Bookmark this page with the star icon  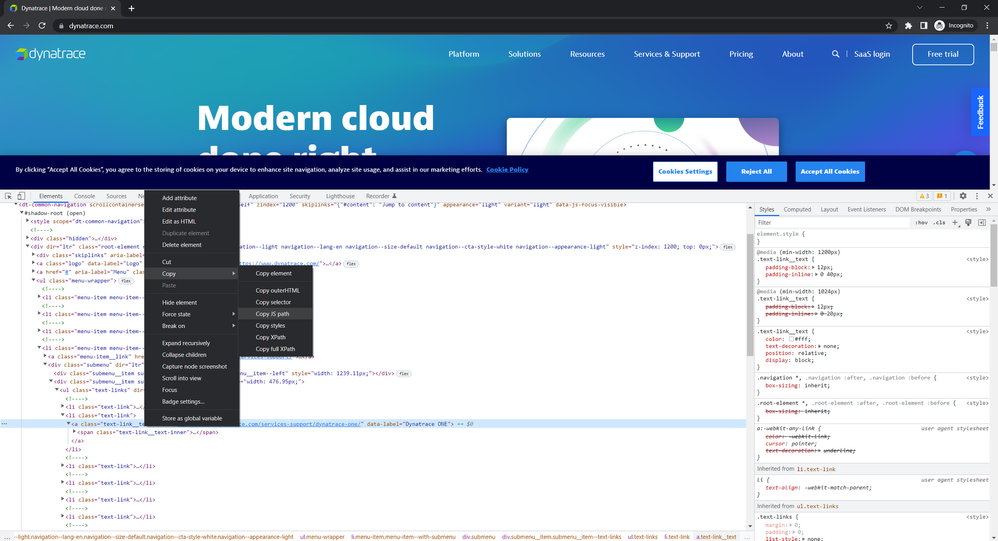coord(889,26)
